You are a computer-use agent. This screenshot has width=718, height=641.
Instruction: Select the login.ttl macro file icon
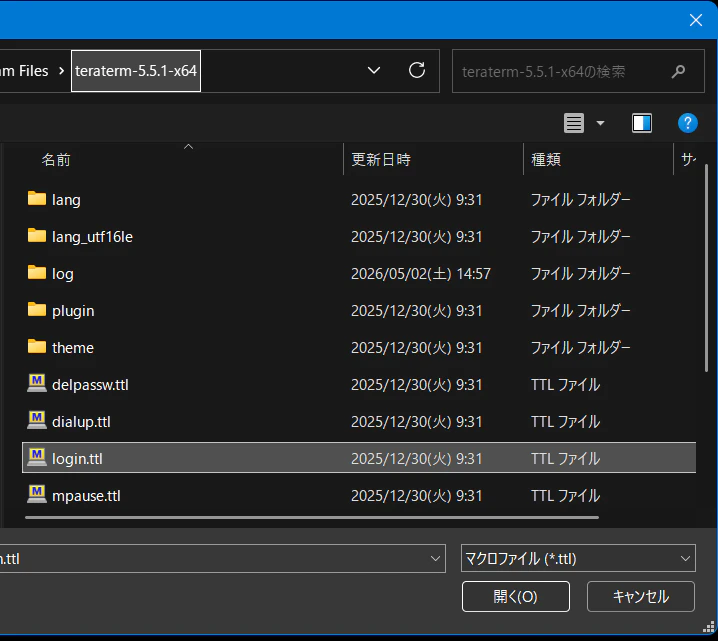pyautogui.click(x=37, y=457)
